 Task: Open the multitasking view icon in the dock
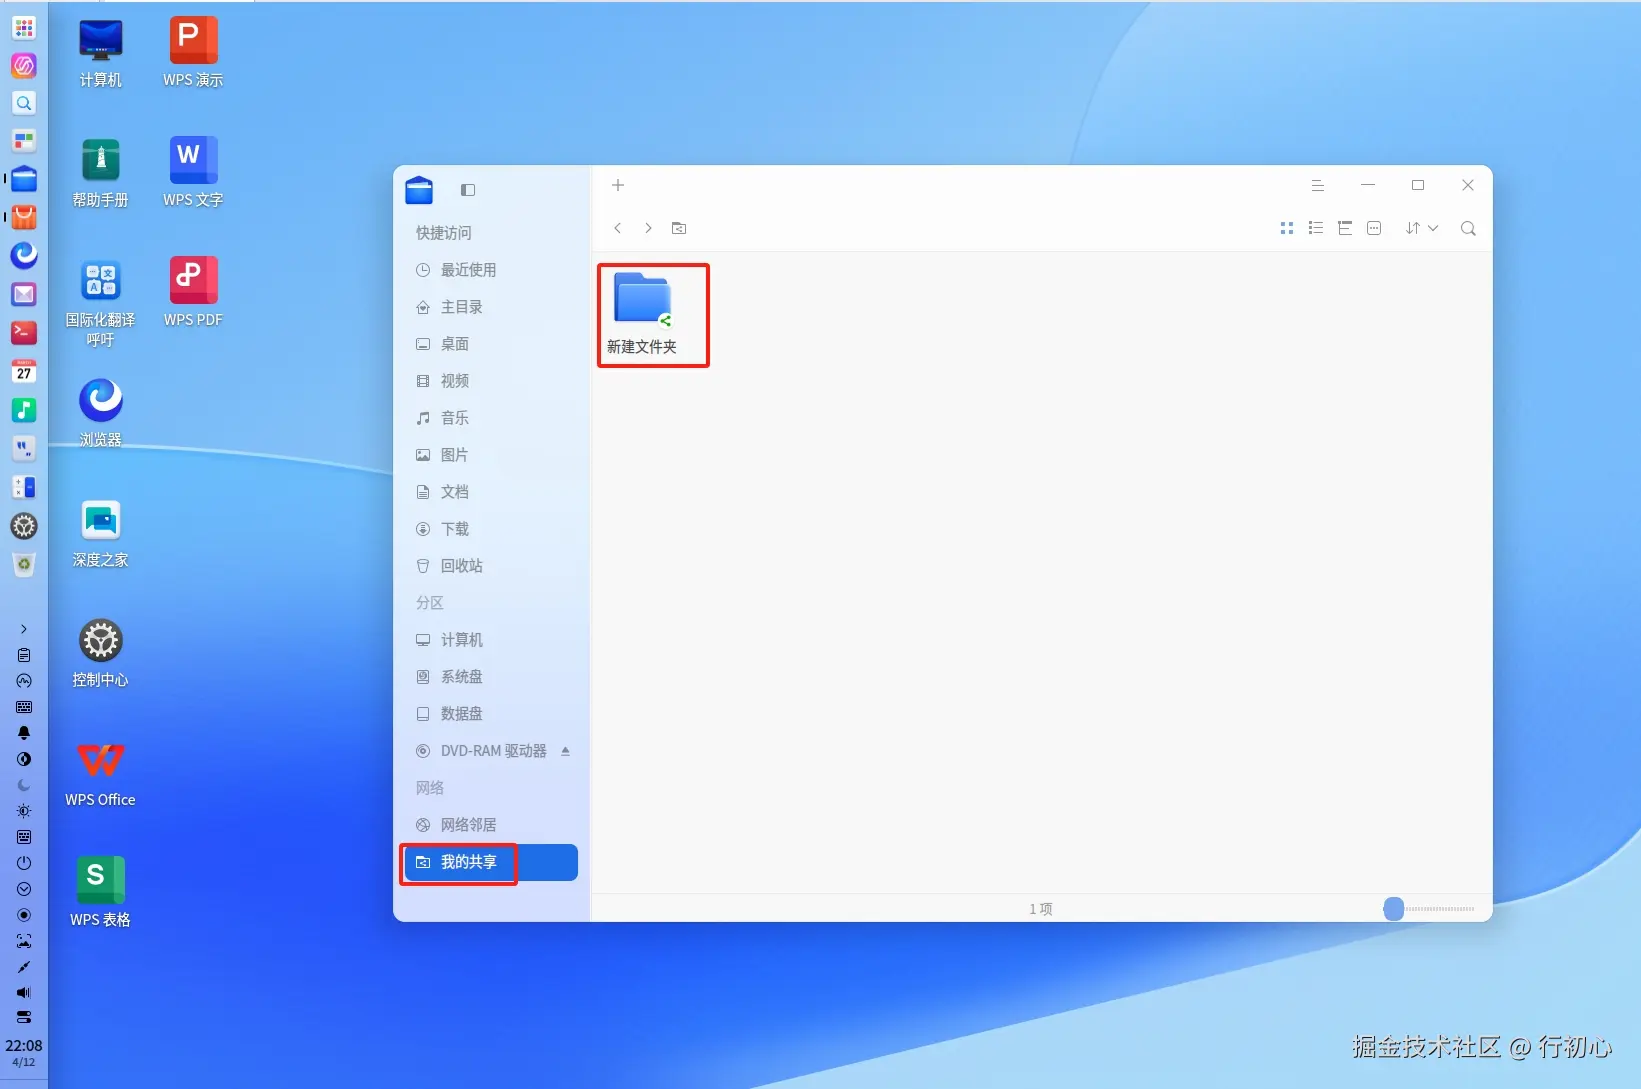[24, 141]
